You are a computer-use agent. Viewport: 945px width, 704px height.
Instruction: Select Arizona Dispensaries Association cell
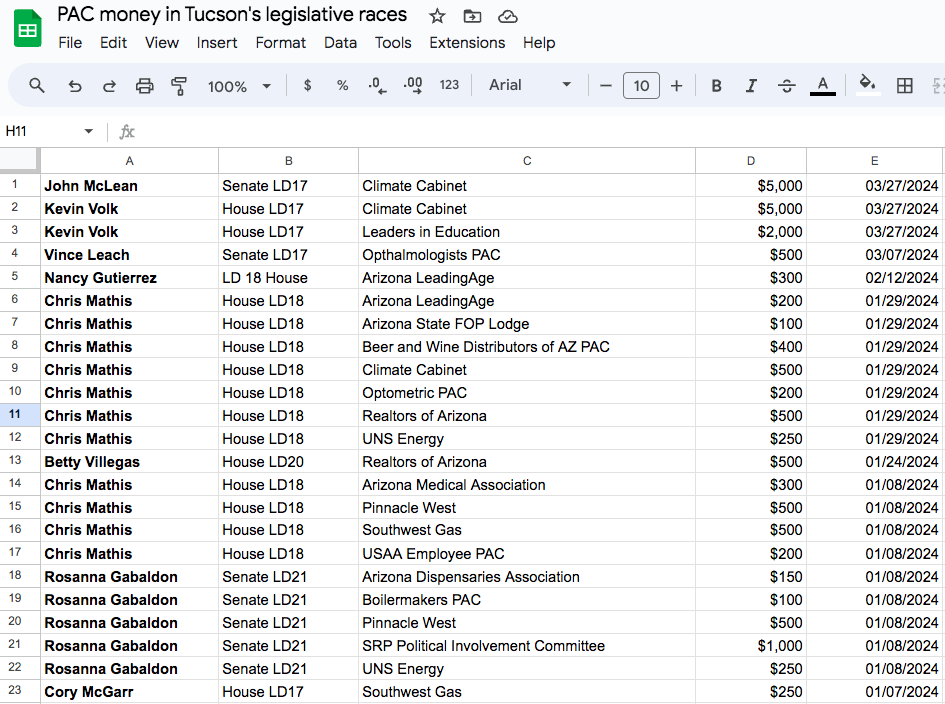tap(527, 577)
